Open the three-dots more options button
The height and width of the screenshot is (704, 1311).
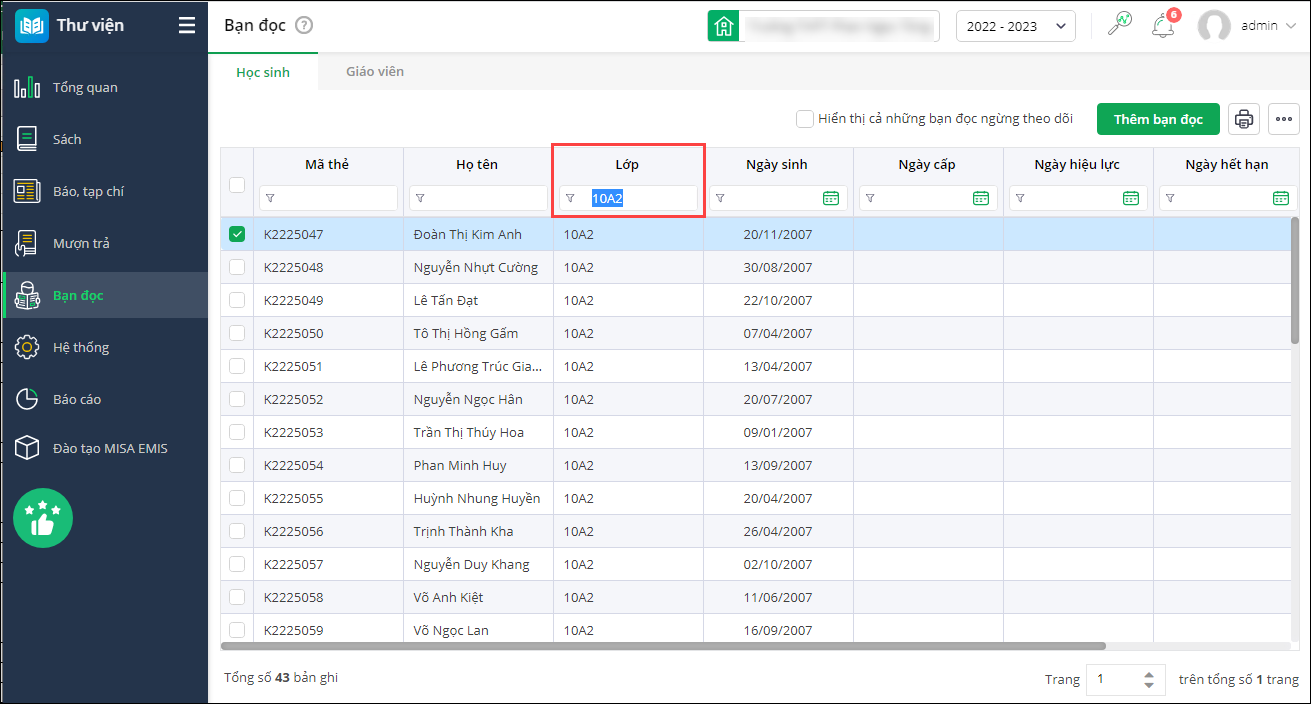pyautogui.click(x=1284, y=119)
